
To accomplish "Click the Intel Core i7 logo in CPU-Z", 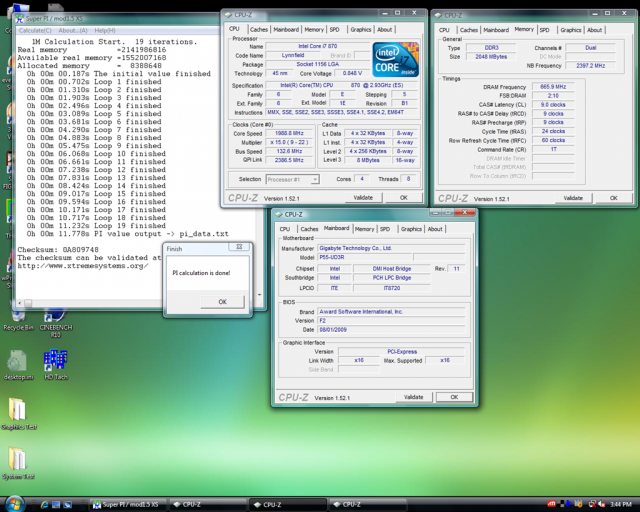I will coord(395,60).
